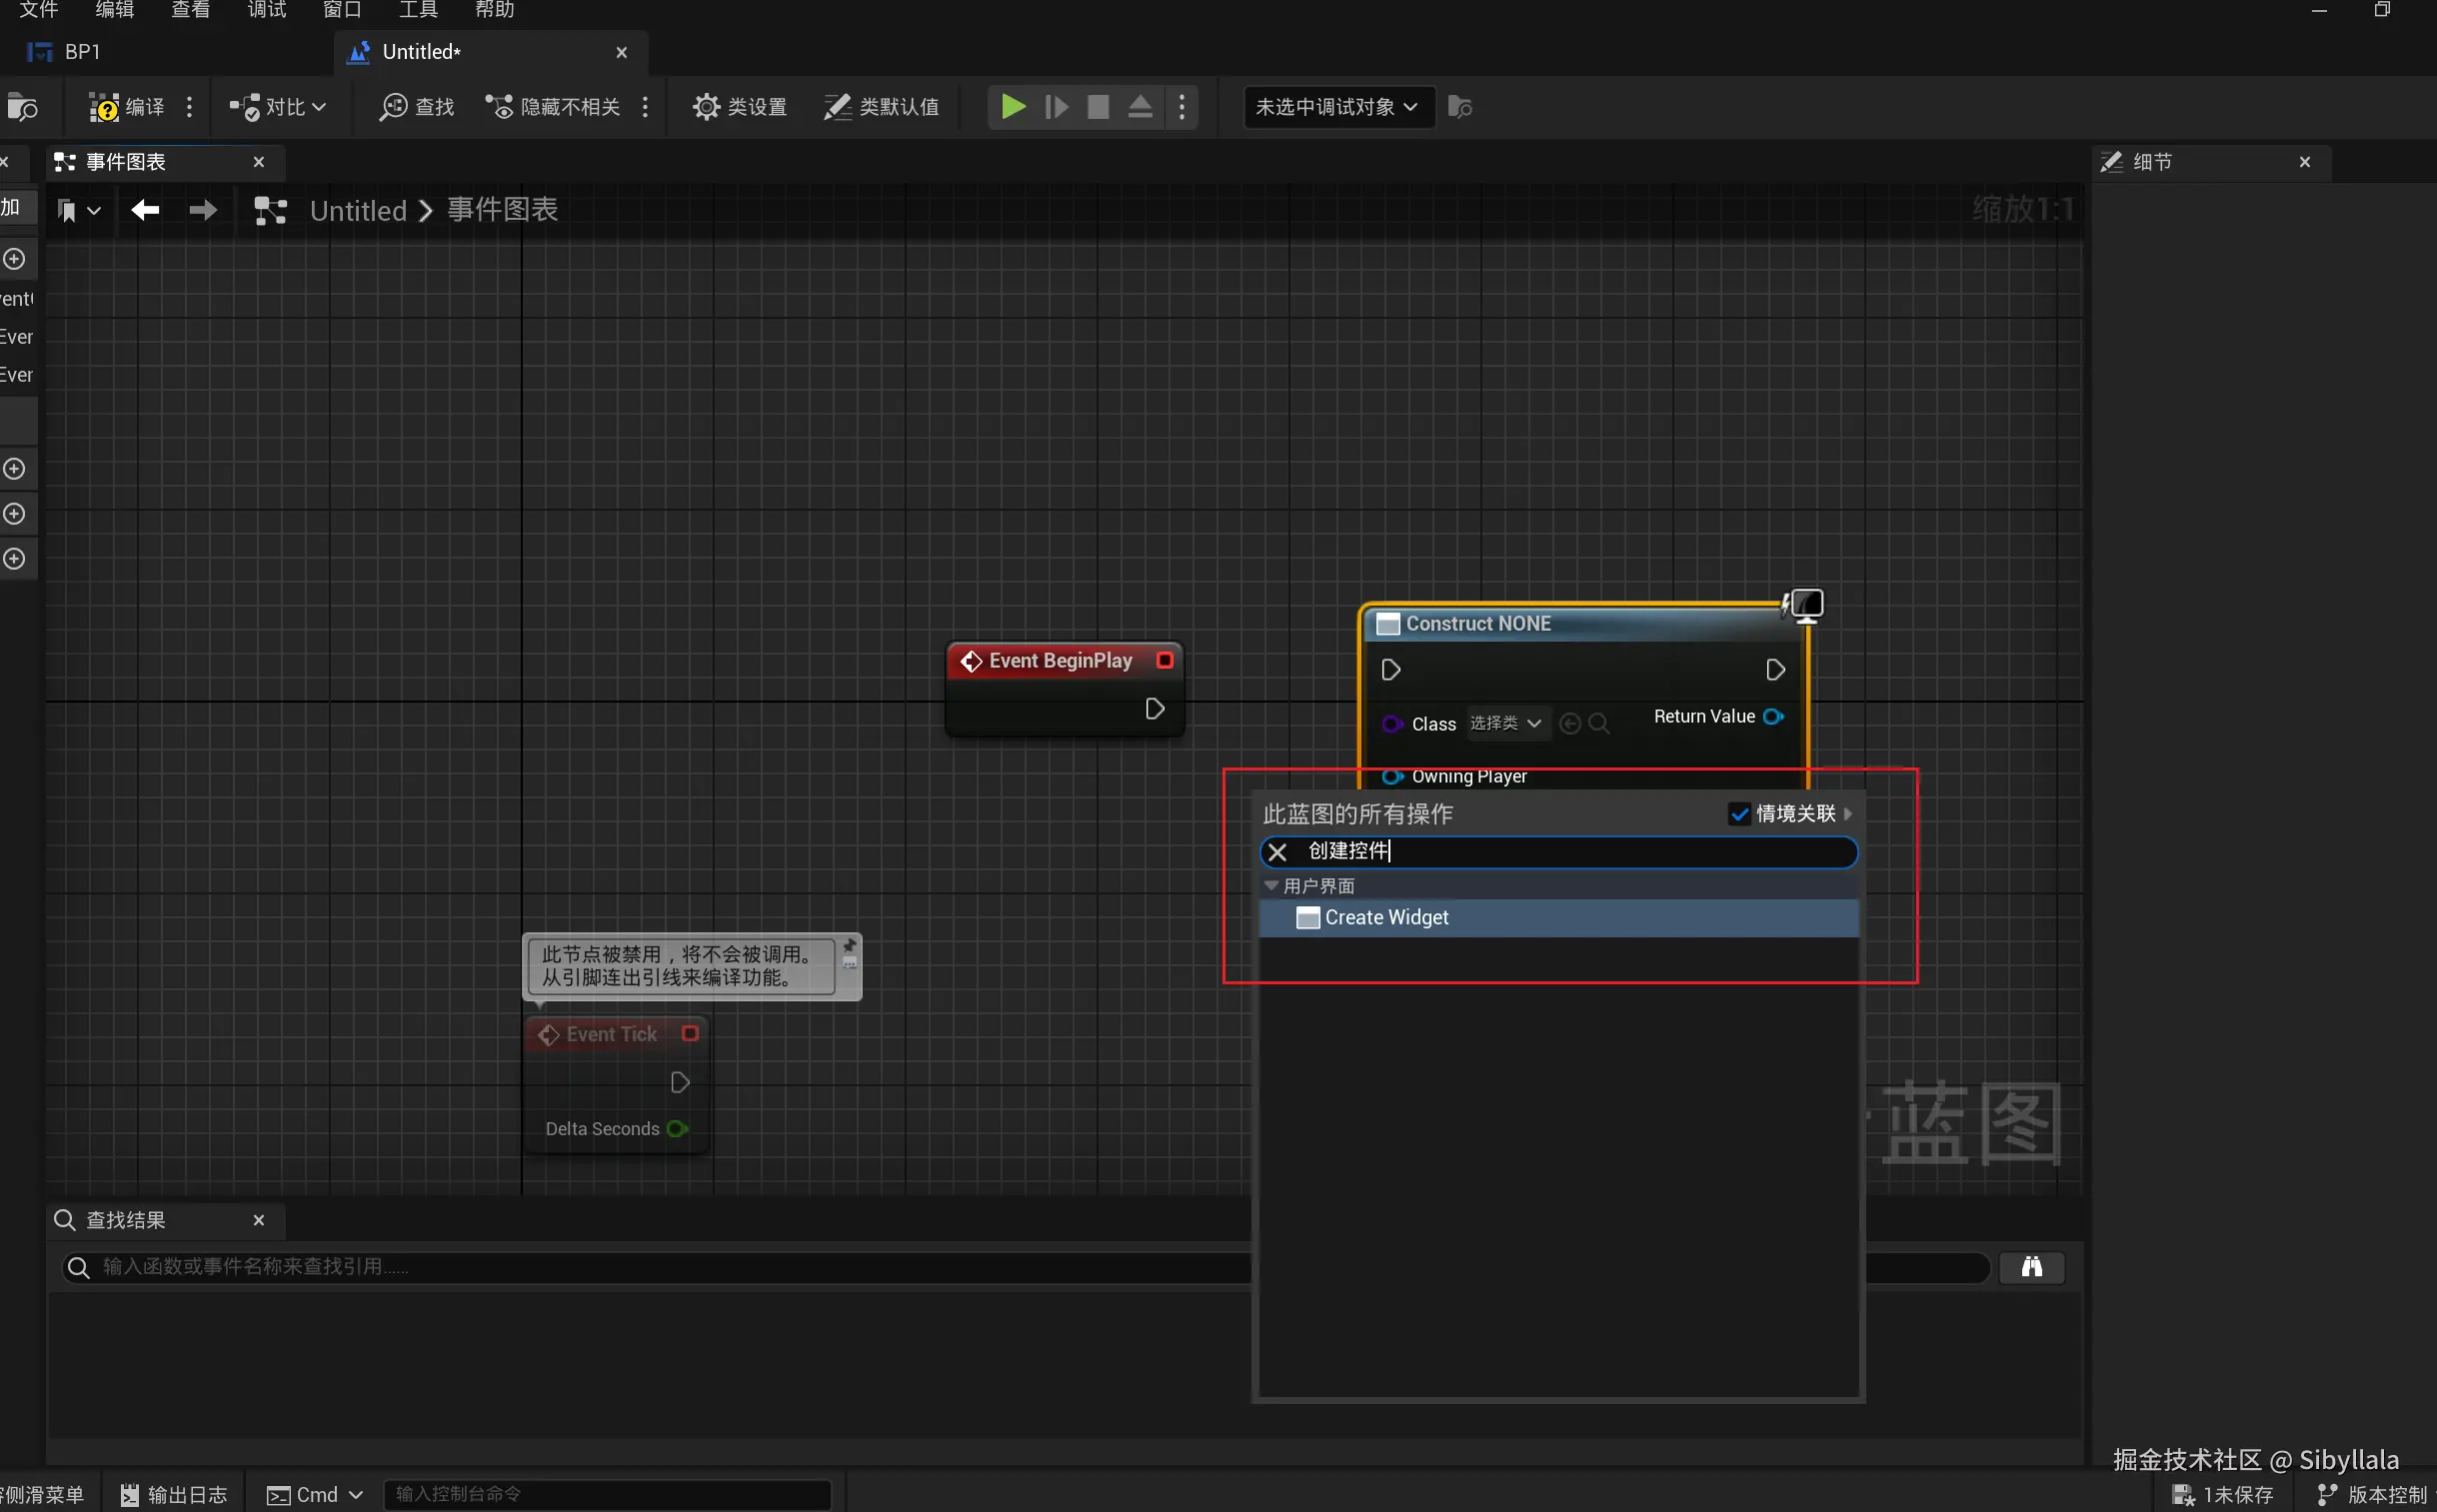Click the Event BeginPlay red delegate pin
Image resolution: width=2437 pixels, height=1512 pixels.
tap(1165, 660)
